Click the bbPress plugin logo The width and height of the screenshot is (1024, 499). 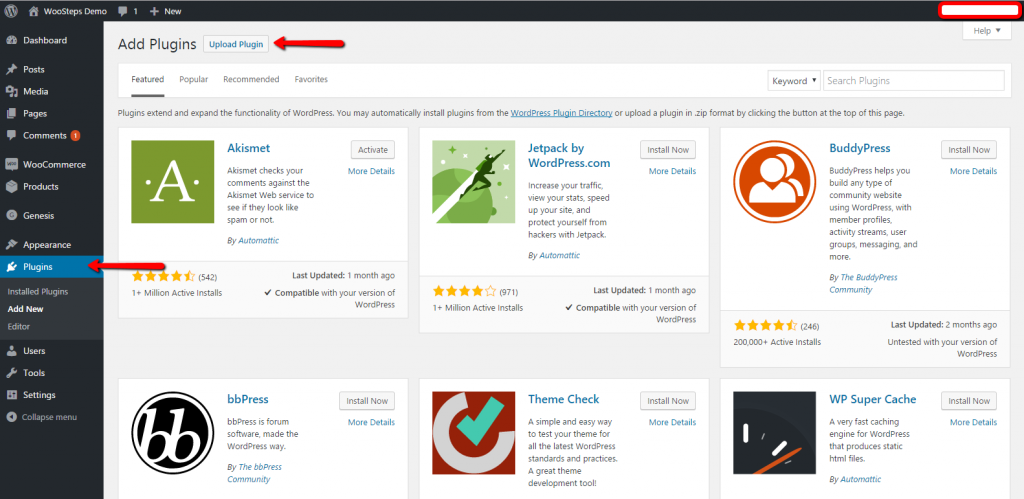pos(172,432)
